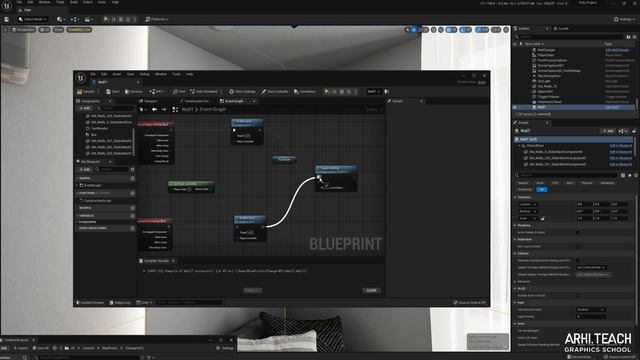The image size is (640, 360).
Task: Open Tools menu in Blueprint editor
Action: click(176, 74)
